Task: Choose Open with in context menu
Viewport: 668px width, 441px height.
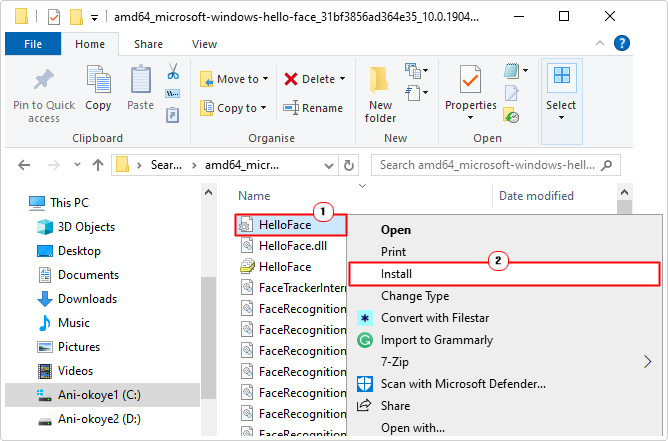Action: click(505, 427)
